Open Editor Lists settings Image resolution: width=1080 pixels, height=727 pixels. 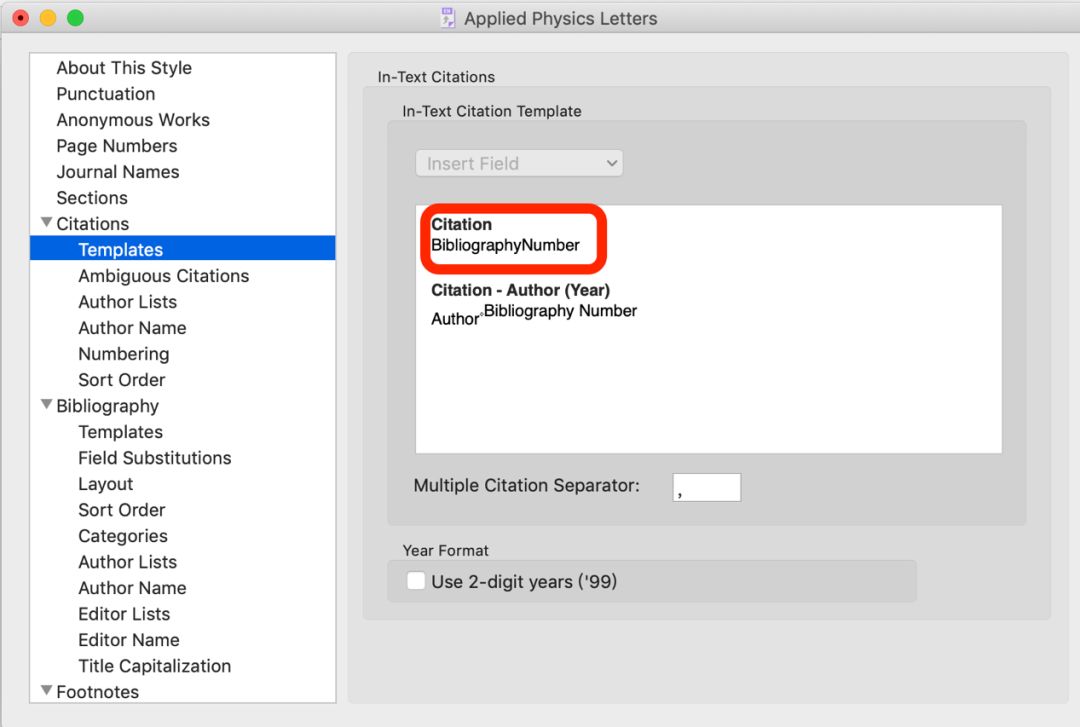tap(124, 614)
